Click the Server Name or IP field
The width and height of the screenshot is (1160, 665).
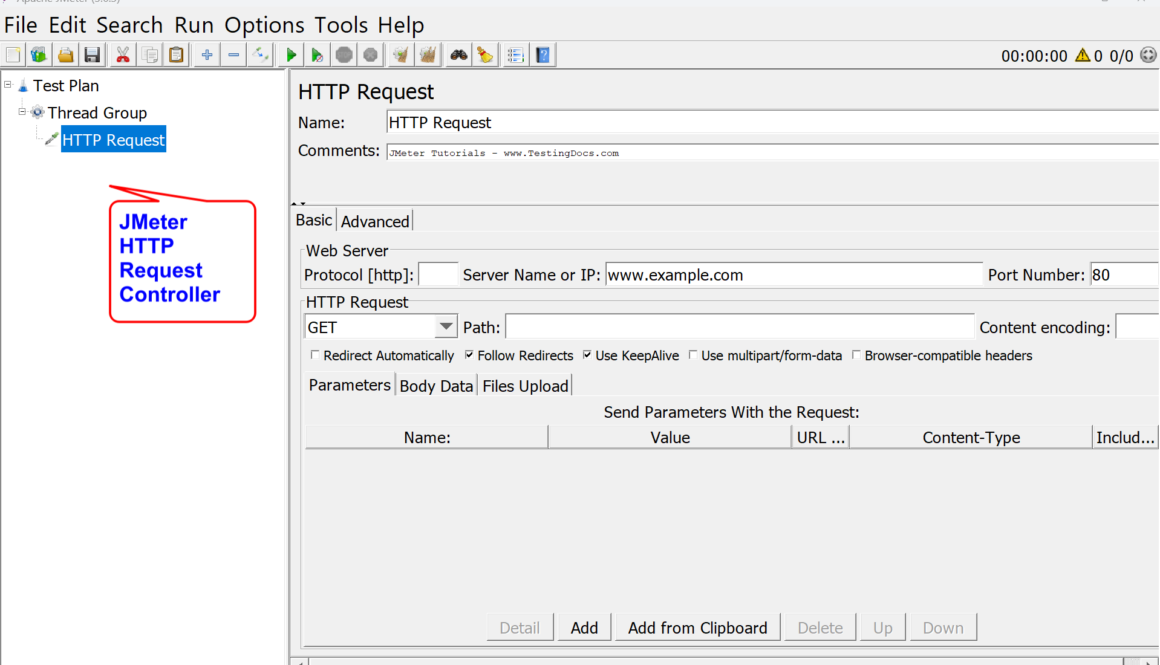tap(794, 275)
